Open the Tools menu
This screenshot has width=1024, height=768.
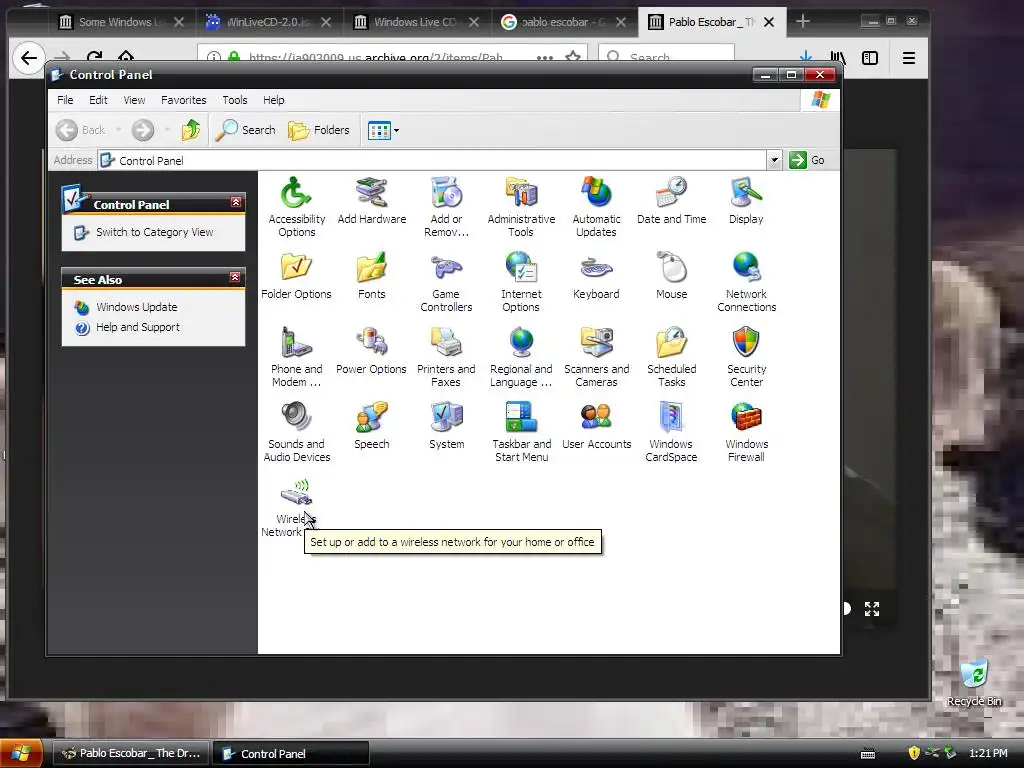[x=234, y=100]
